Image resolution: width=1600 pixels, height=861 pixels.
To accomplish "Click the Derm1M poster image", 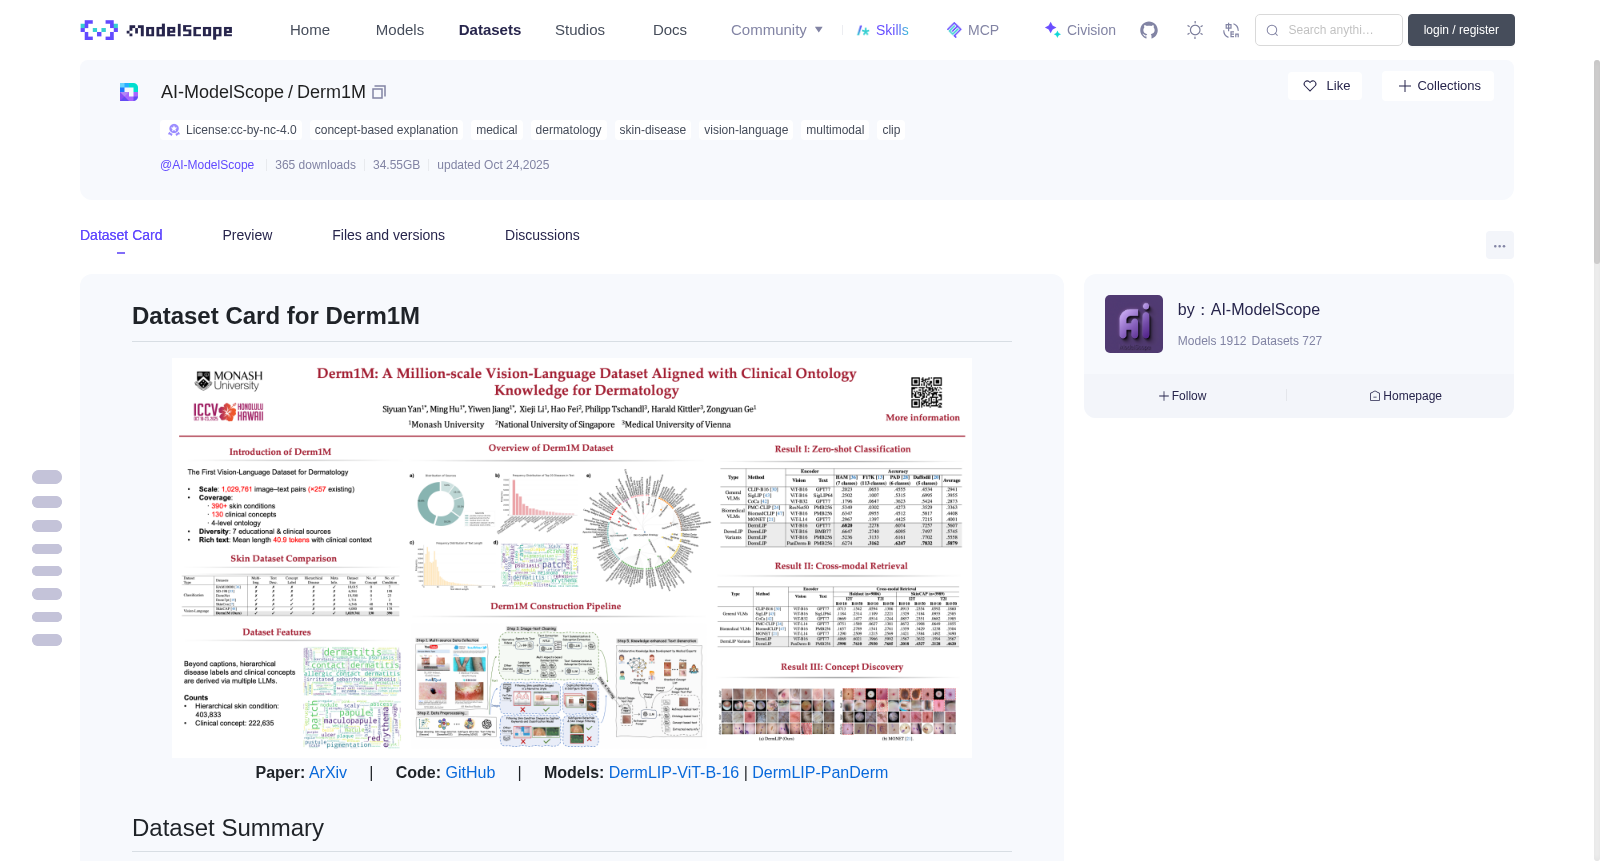I will click(x=572, y=558).
